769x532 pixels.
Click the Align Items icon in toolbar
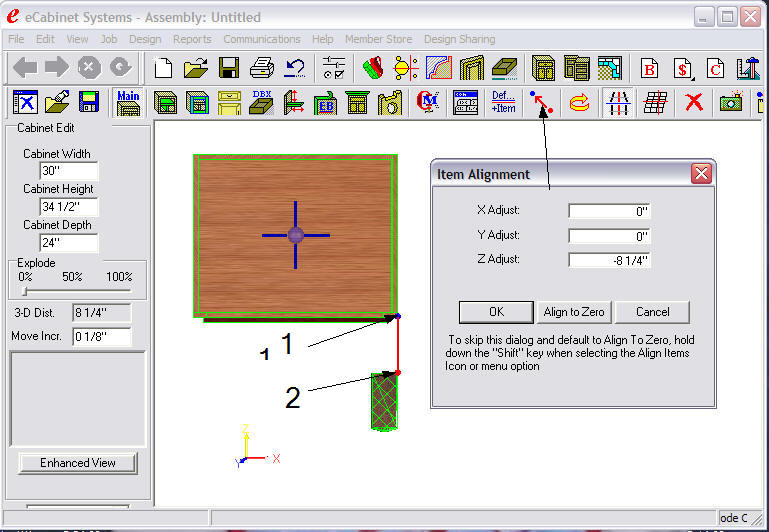click(541, 102)
